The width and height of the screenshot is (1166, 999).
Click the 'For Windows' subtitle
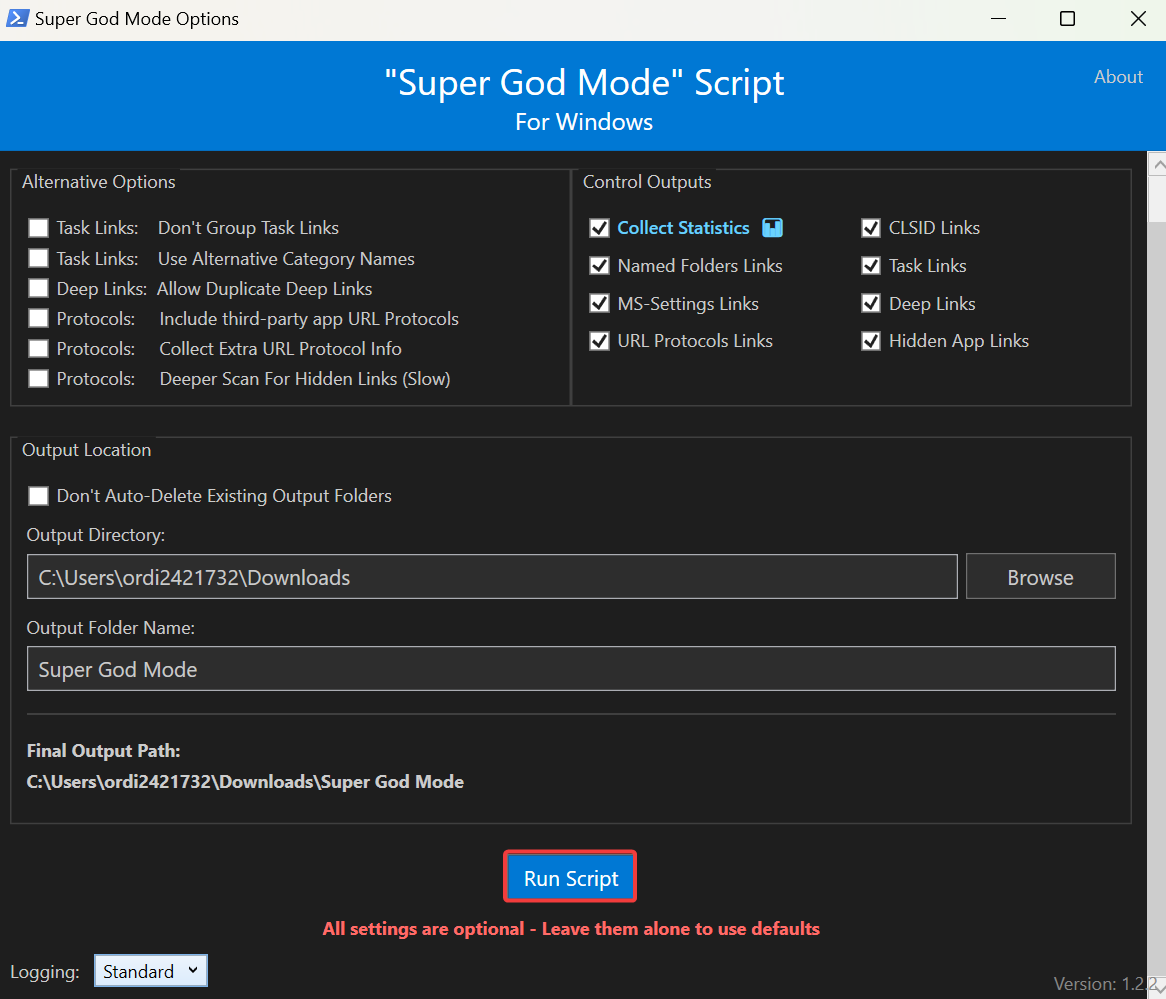(x=584, y=122)
